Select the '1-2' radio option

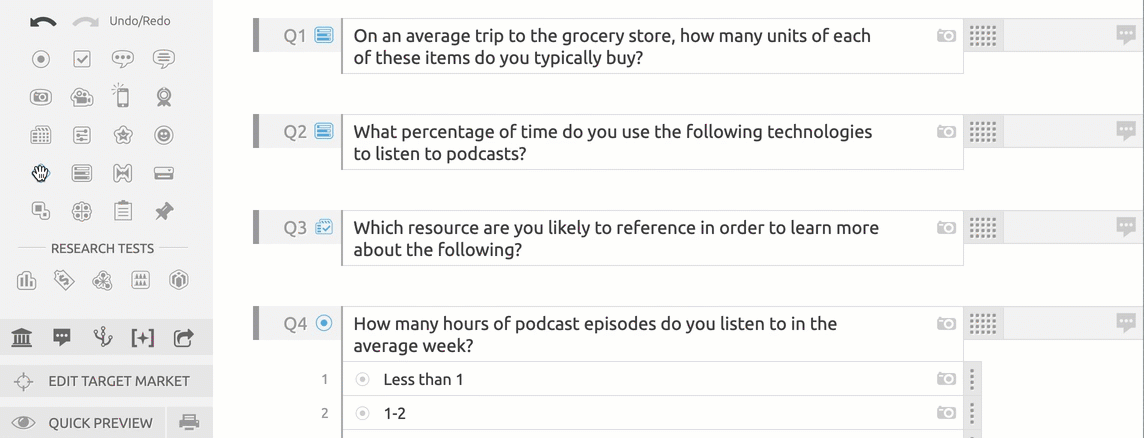[363, 414]
